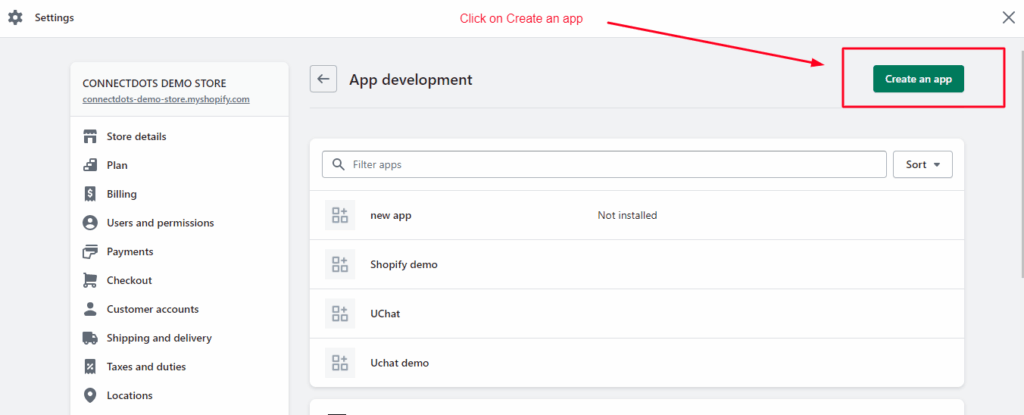Viewport: 1024px width, 415px height.
Task: Click the Payments card icon
Action: coord(90,252)
